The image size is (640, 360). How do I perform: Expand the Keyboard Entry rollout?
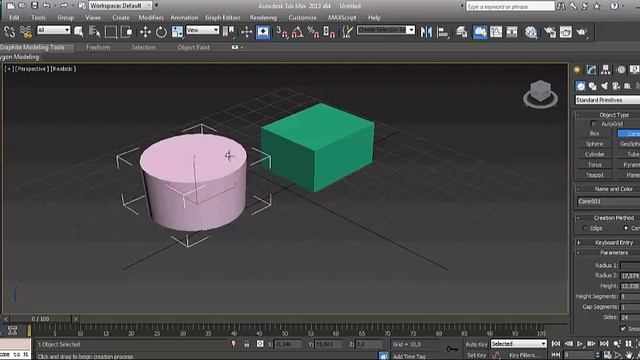tap(608, 242)
